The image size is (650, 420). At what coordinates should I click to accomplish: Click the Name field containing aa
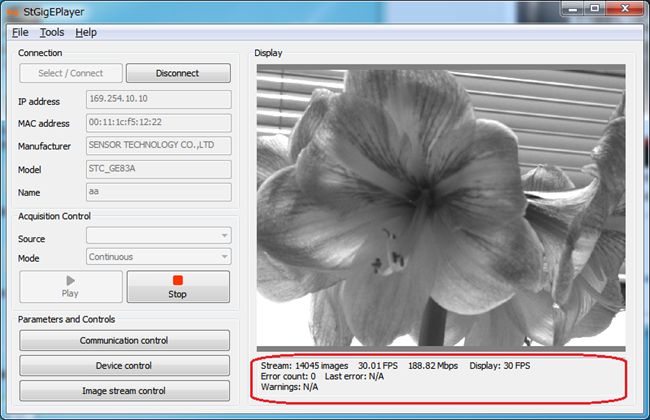tap(158, 192)
